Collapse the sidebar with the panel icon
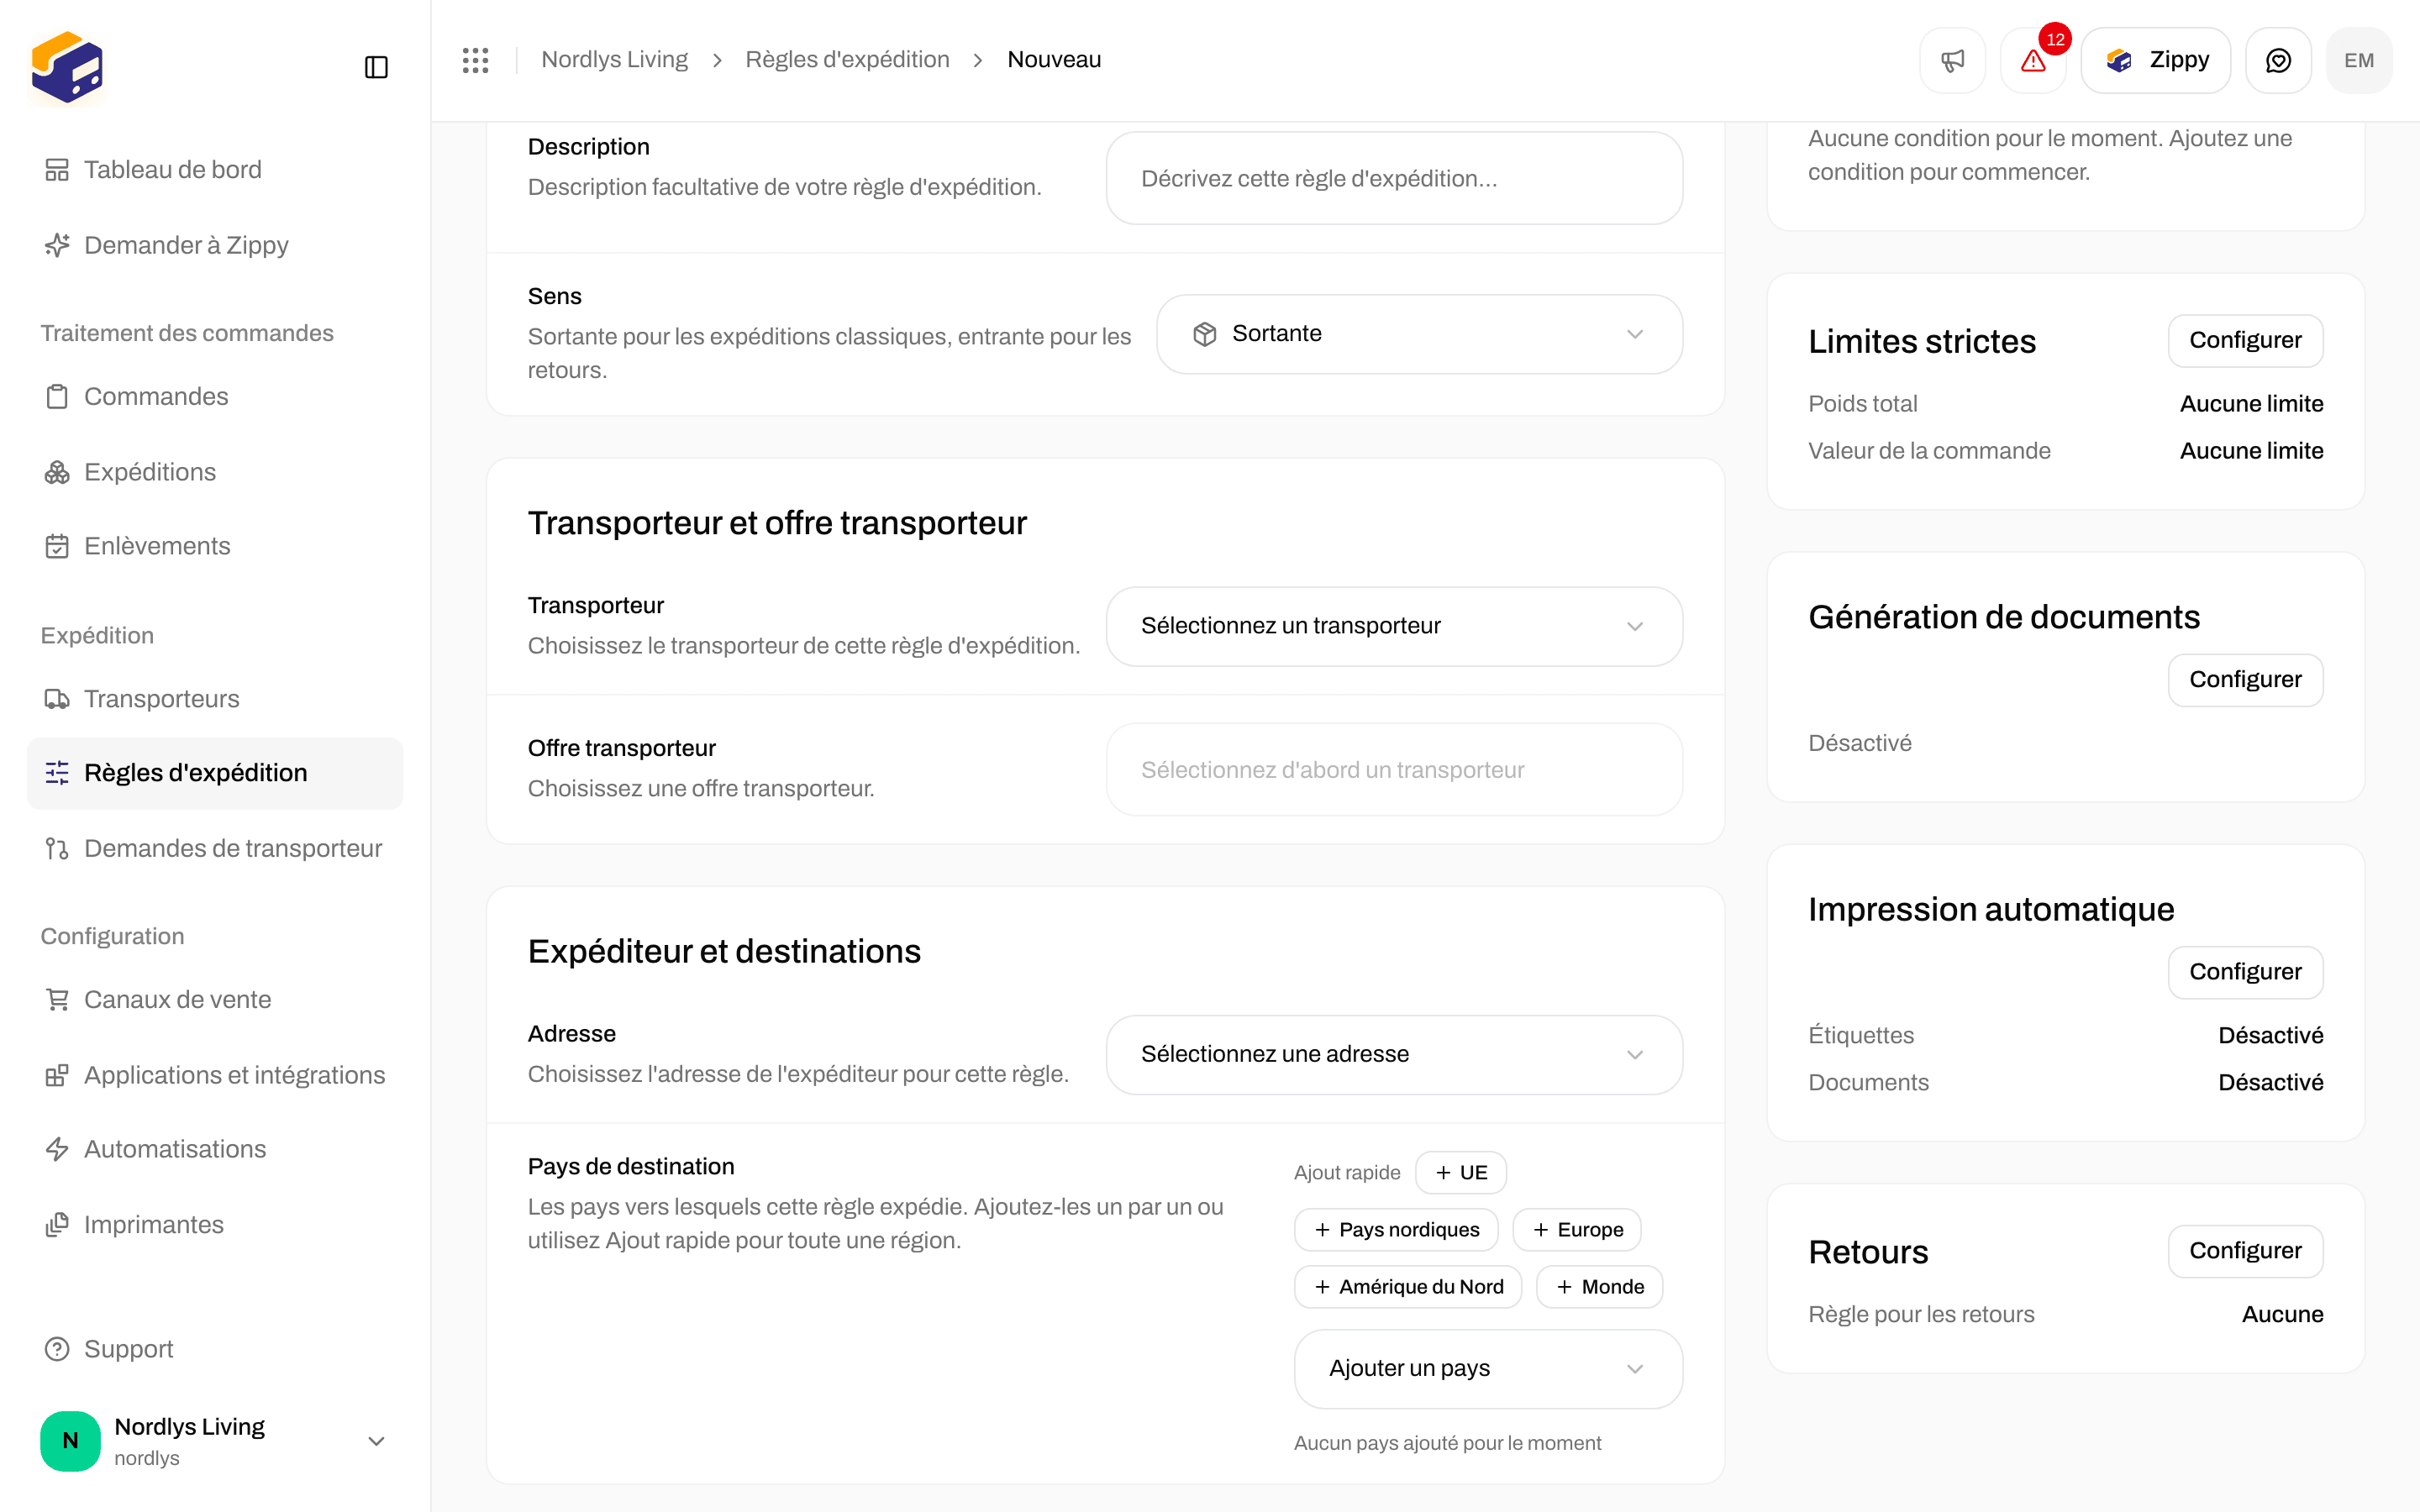The width and height of the screenshot is (2420, 1512). pos(376,67)
